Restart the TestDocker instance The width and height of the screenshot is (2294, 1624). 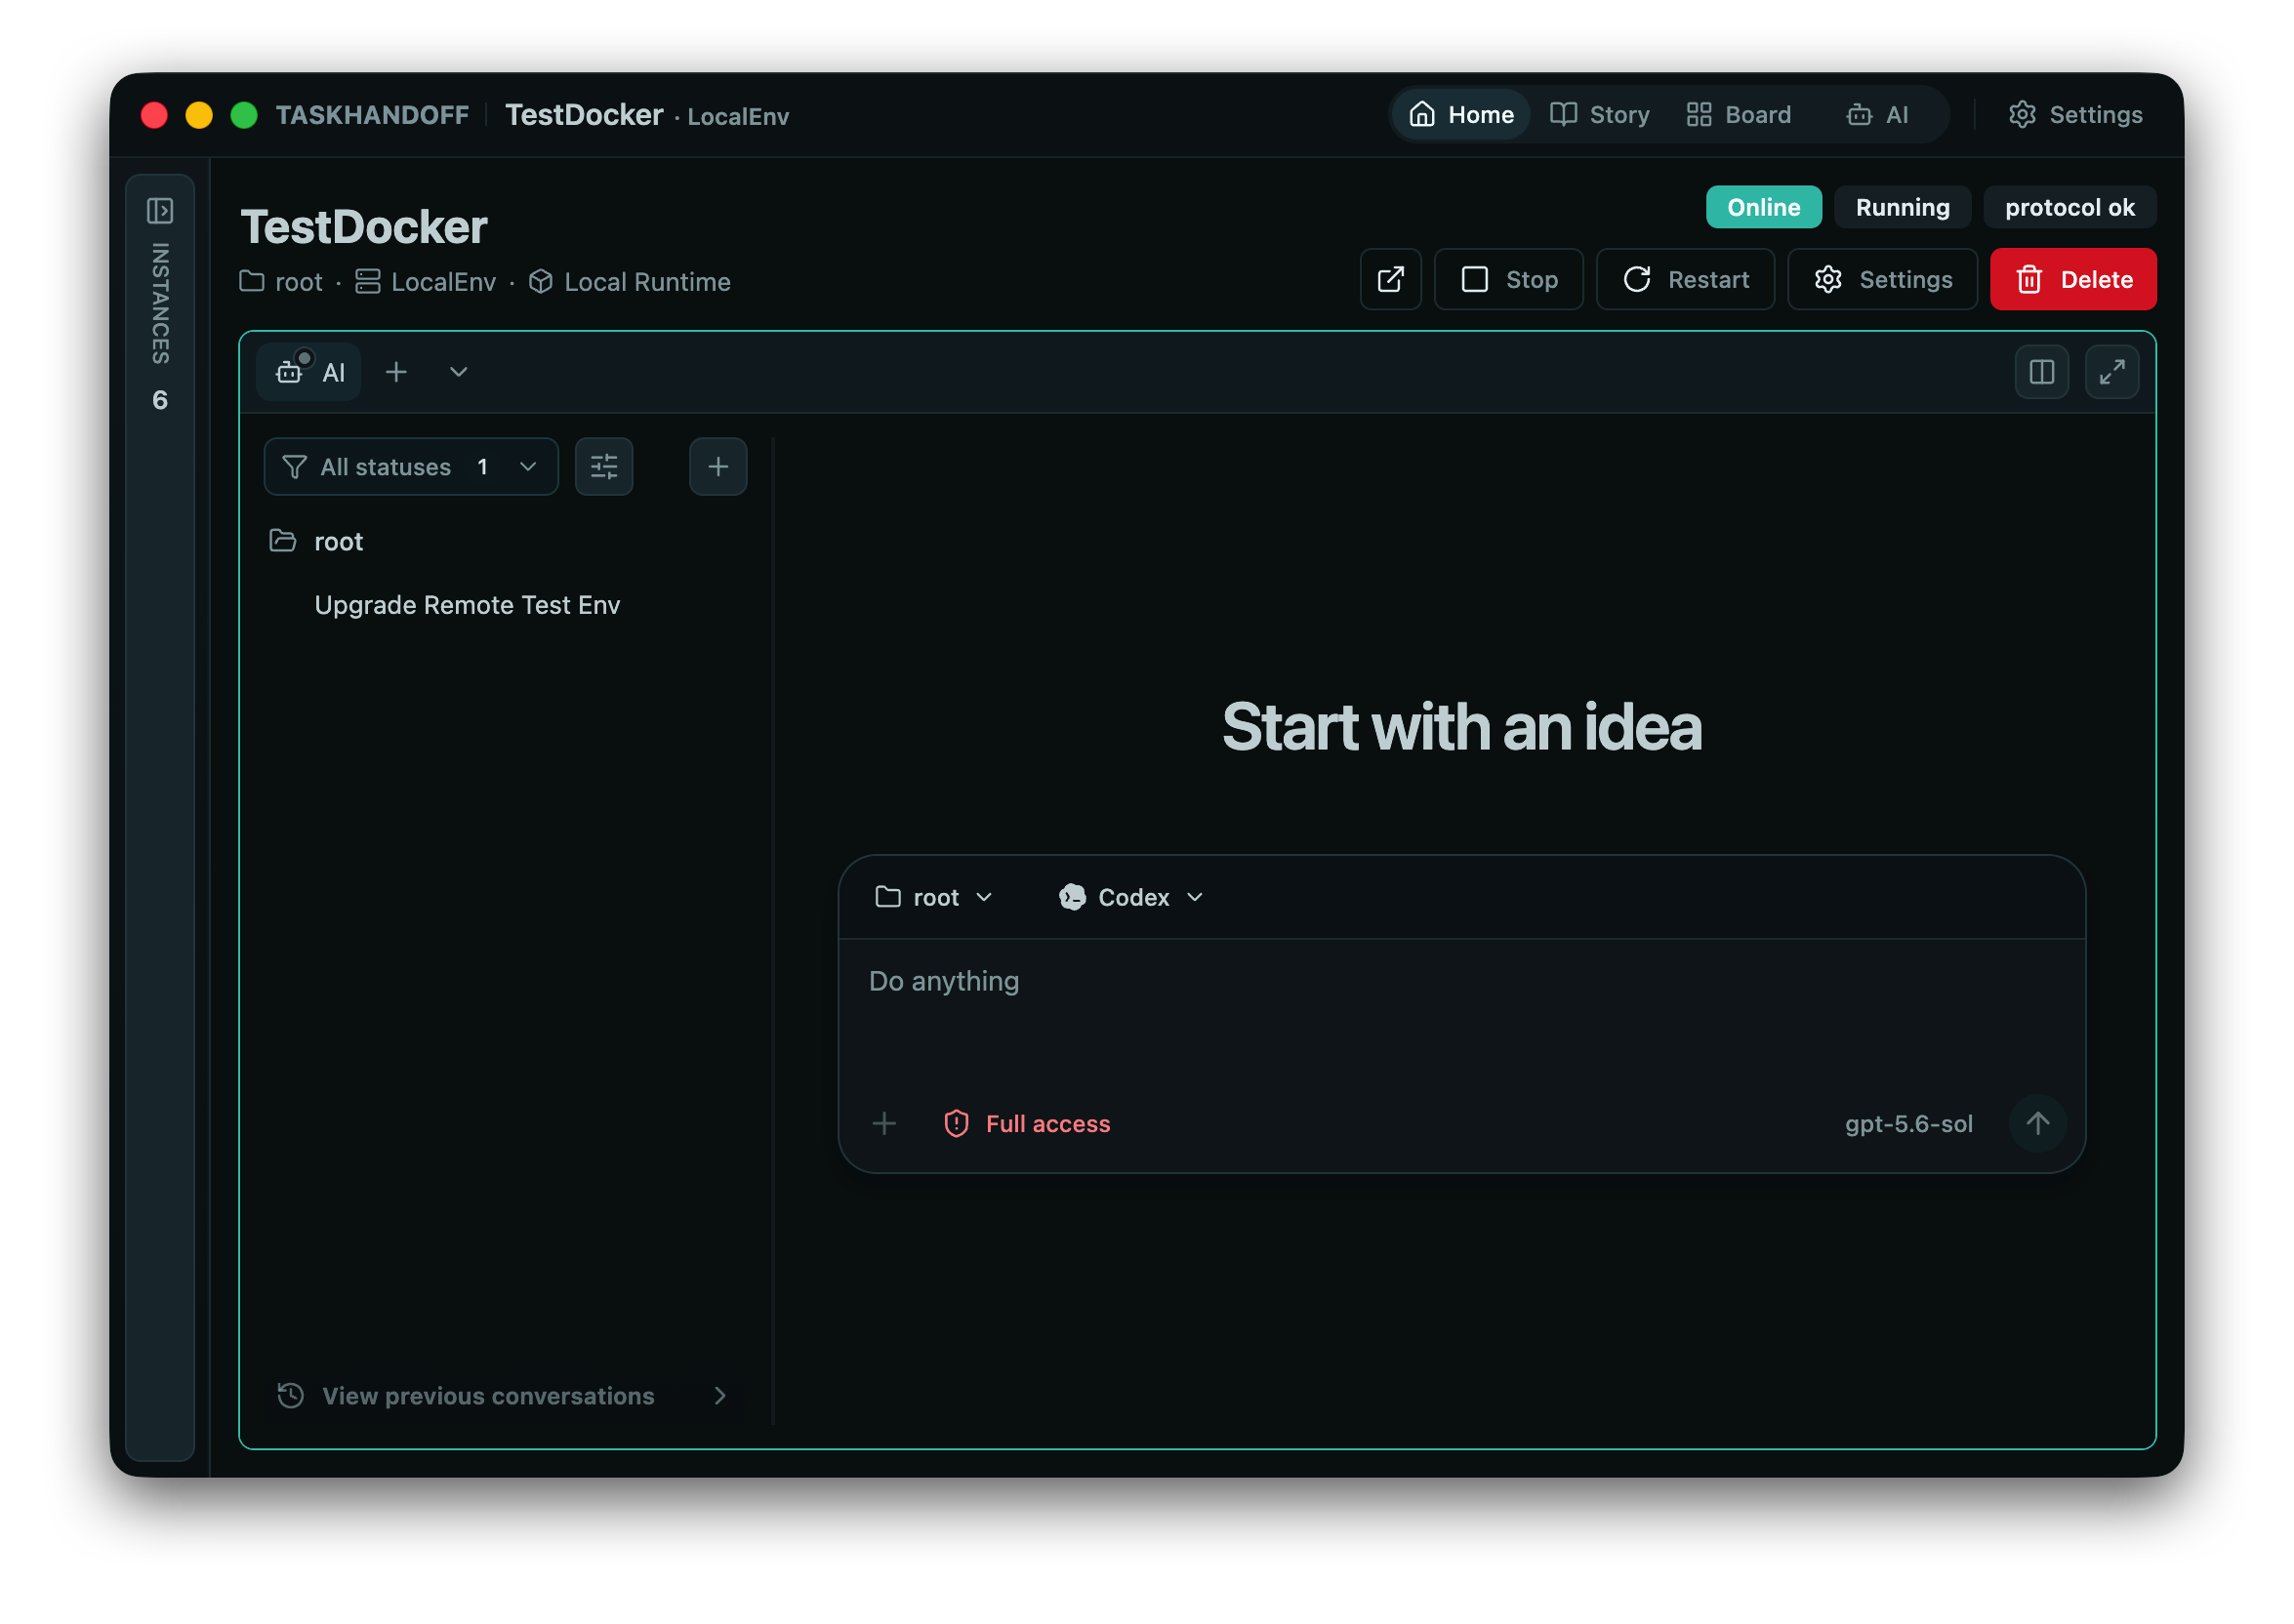coord(1685,279)
